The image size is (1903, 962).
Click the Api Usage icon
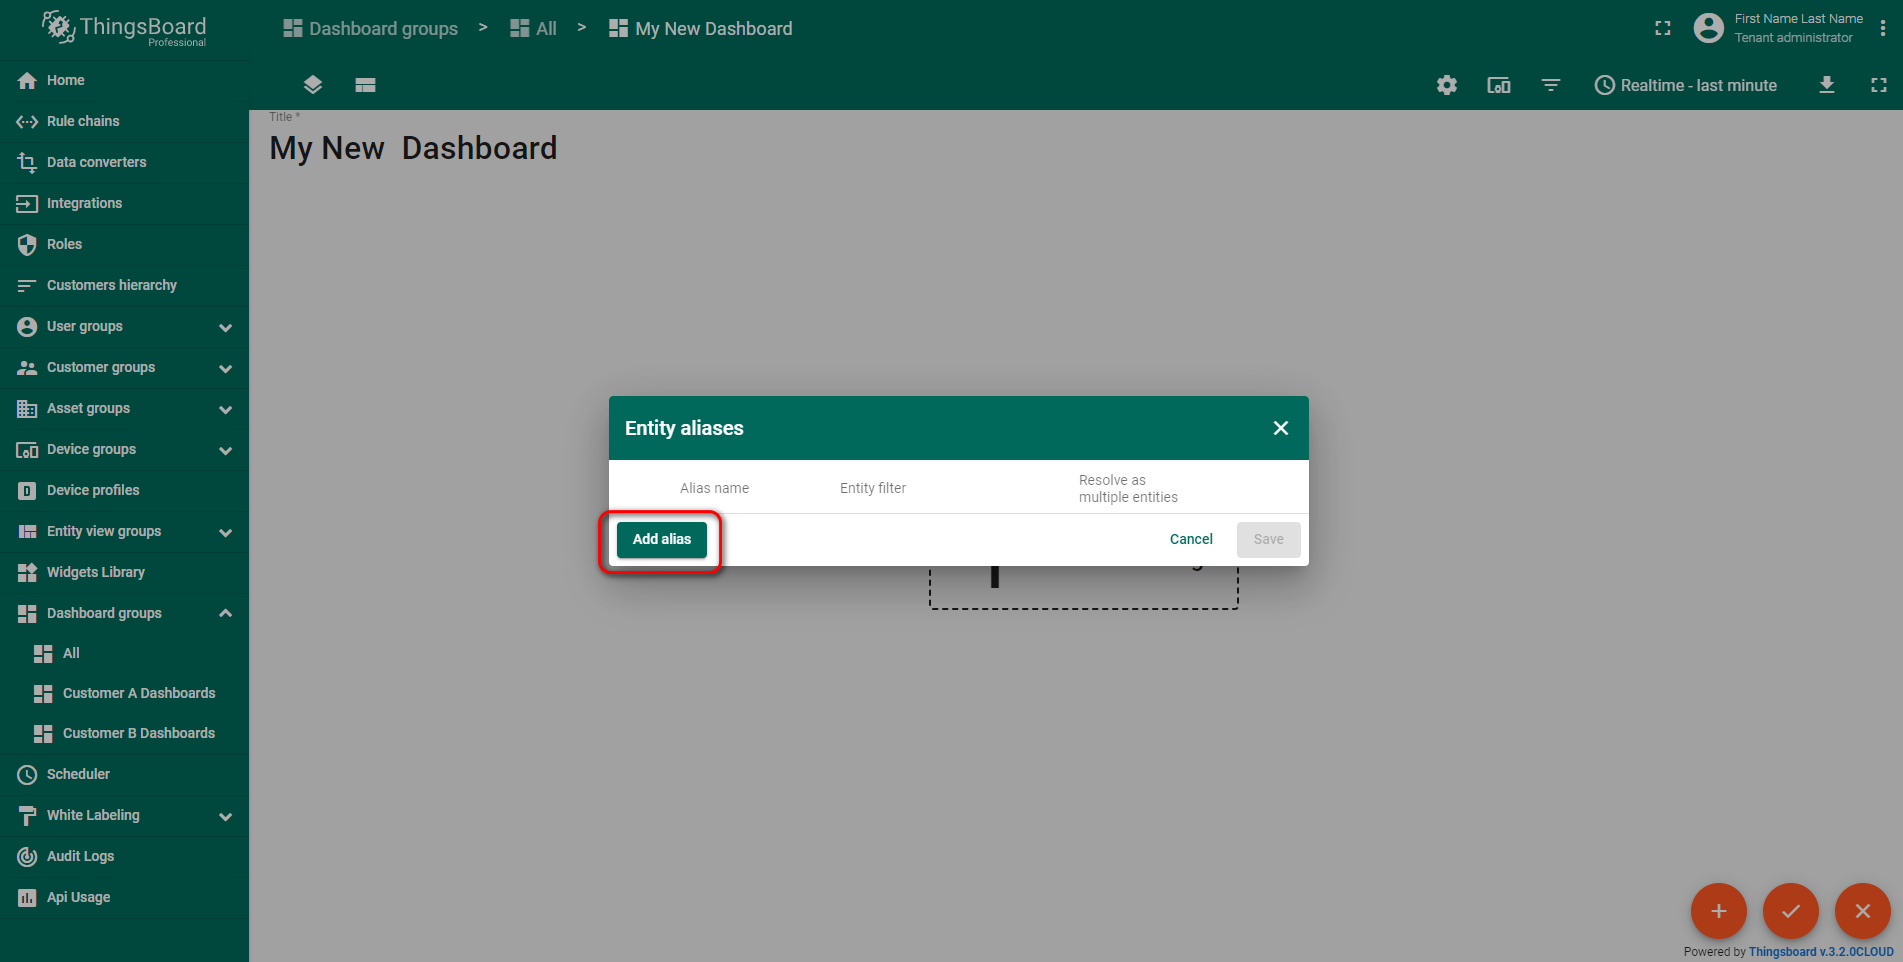[27, 898]
